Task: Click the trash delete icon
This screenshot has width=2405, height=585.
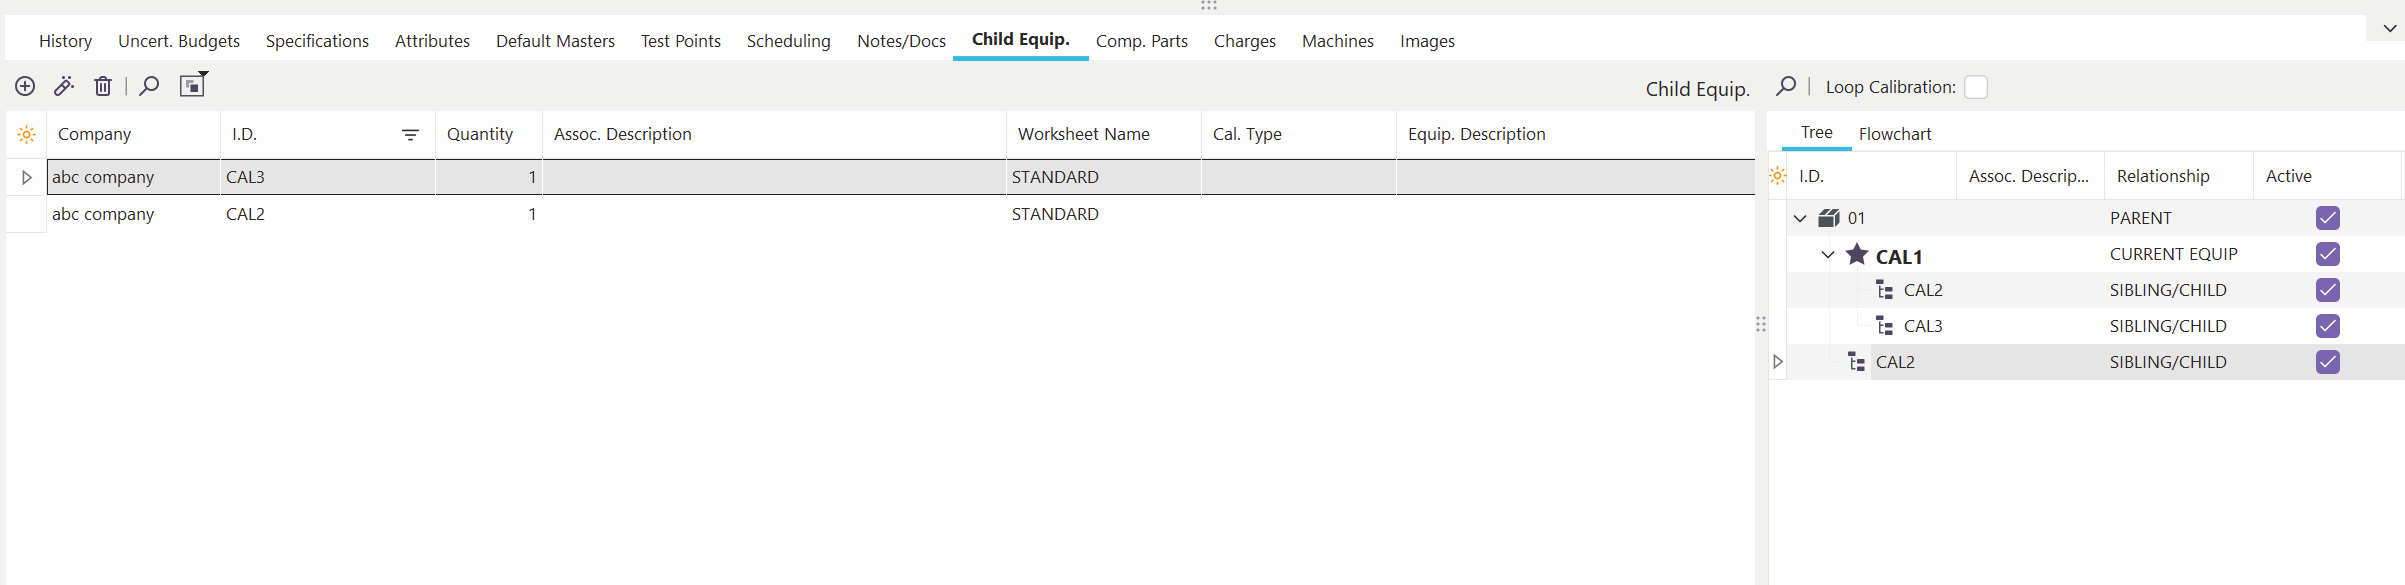Action: tap(103, 87)
